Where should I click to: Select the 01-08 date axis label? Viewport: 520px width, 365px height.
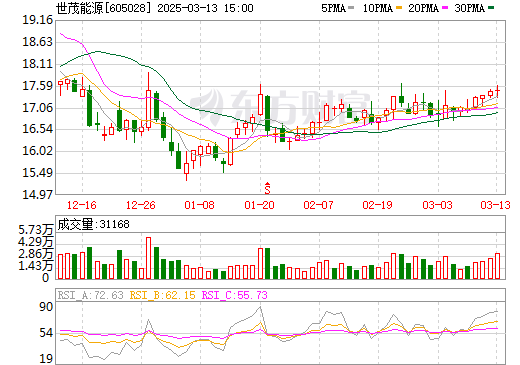click(200, 205)
